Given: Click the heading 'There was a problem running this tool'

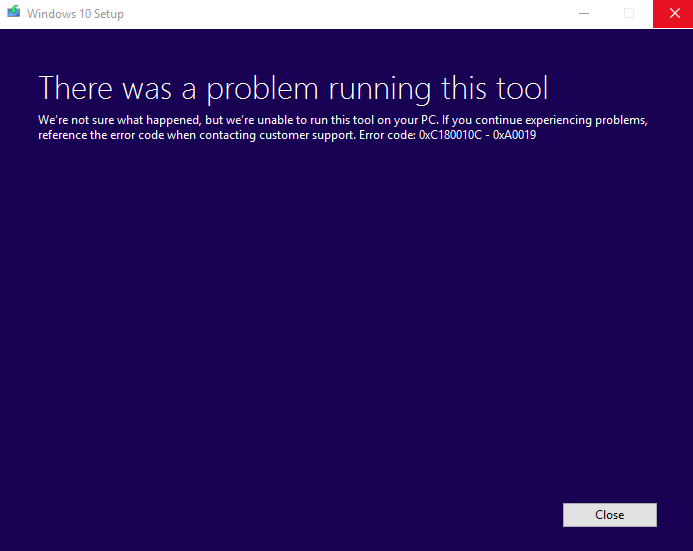Looking at the screenshot, I should [293, 88].
